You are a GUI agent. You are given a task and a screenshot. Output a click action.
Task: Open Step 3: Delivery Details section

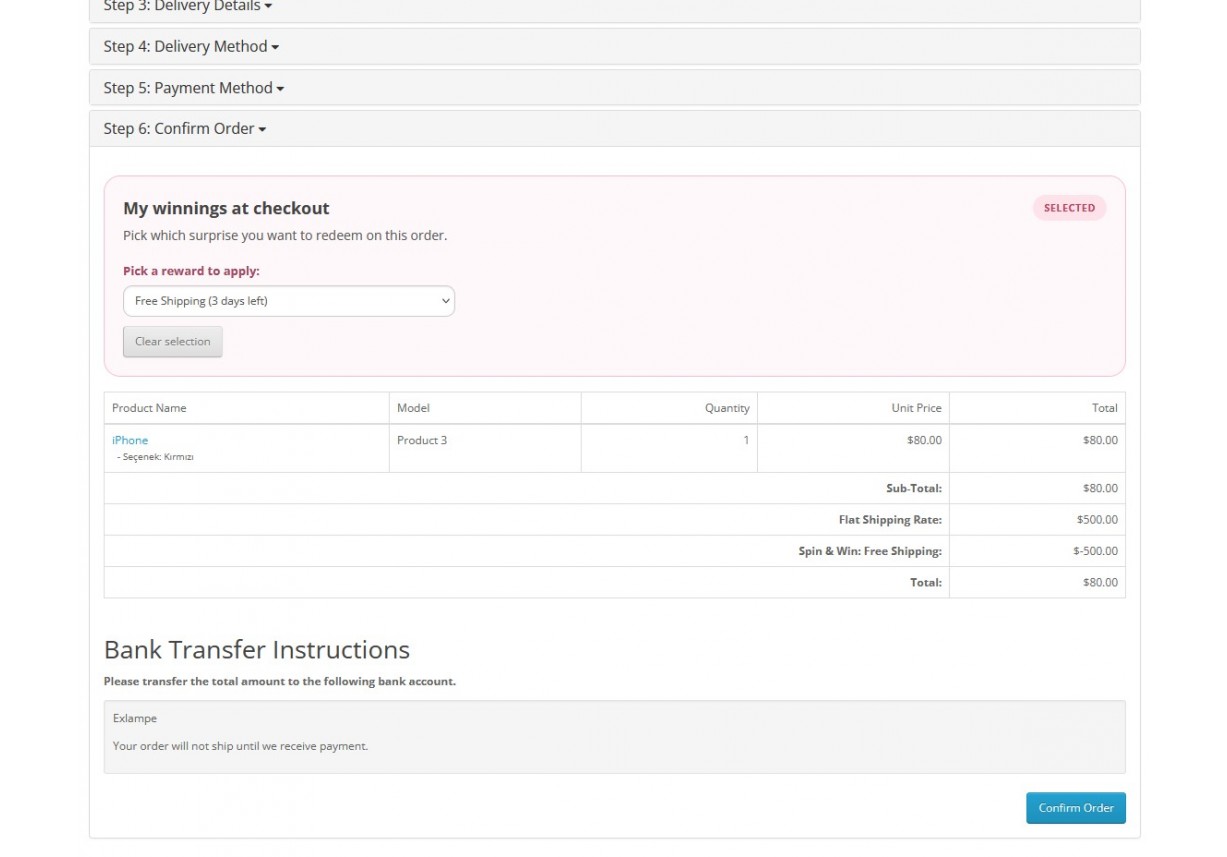point(187,7)
